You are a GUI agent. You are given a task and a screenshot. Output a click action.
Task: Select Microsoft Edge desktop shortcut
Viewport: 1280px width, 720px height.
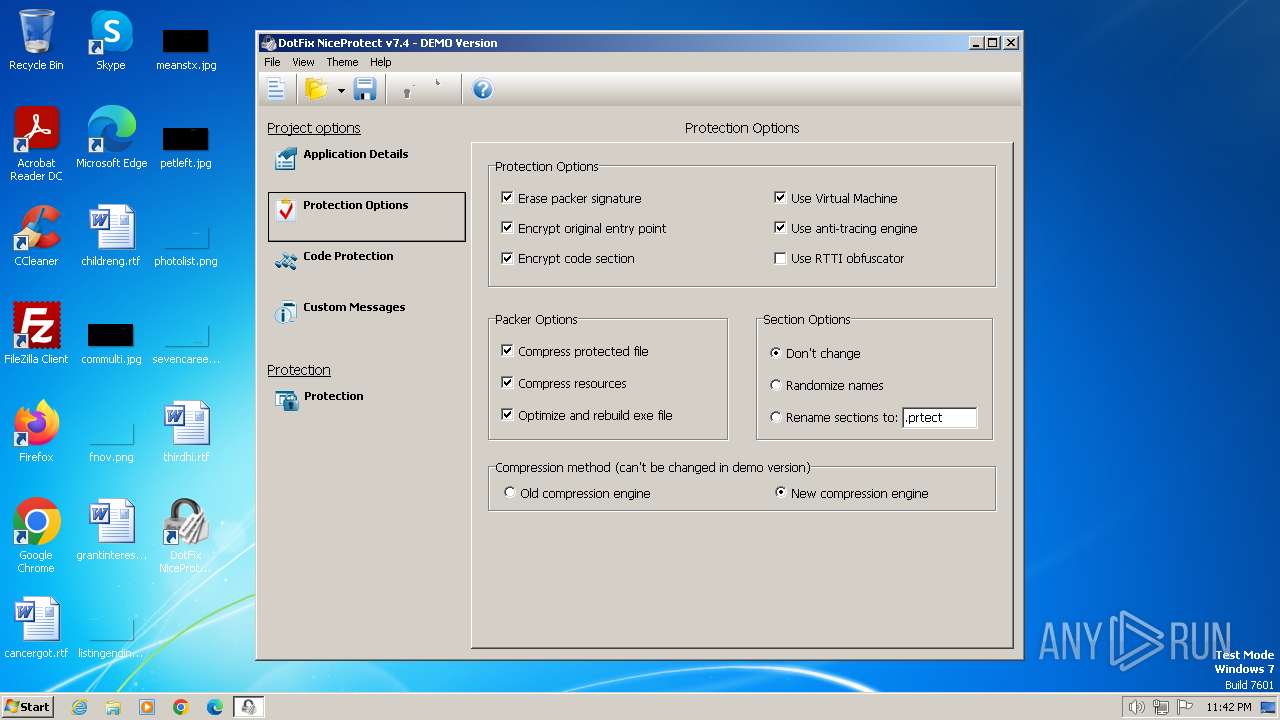pos(111,138)
